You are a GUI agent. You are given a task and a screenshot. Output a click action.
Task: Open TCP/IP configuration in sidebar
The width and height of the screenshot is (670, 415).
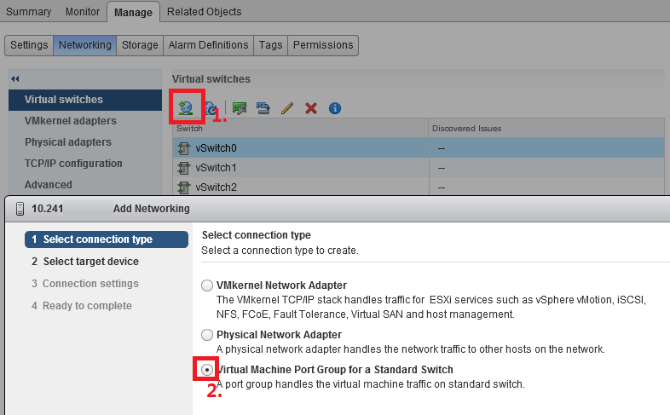pos(73,163)
